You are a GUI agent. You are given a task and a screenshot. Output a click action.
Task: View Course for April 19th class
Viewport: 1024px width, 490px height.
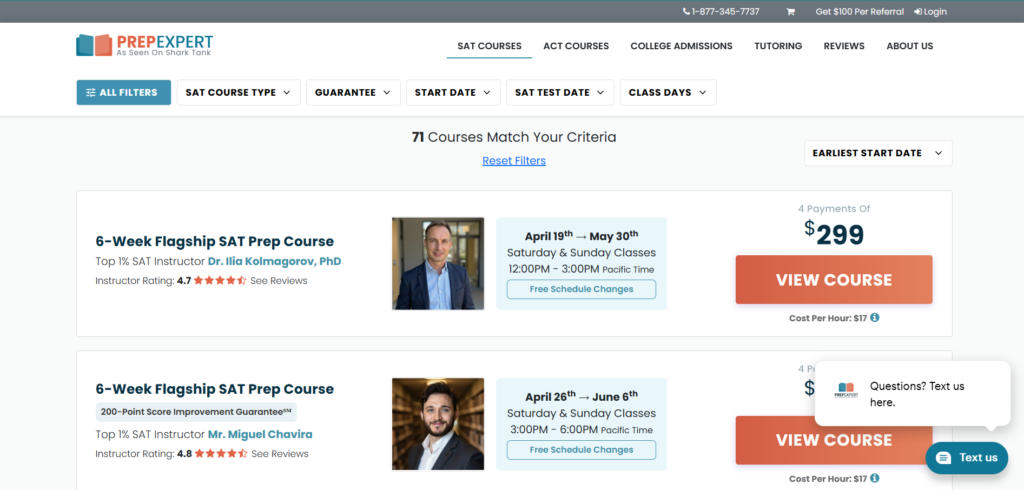(x=834, y=280)
